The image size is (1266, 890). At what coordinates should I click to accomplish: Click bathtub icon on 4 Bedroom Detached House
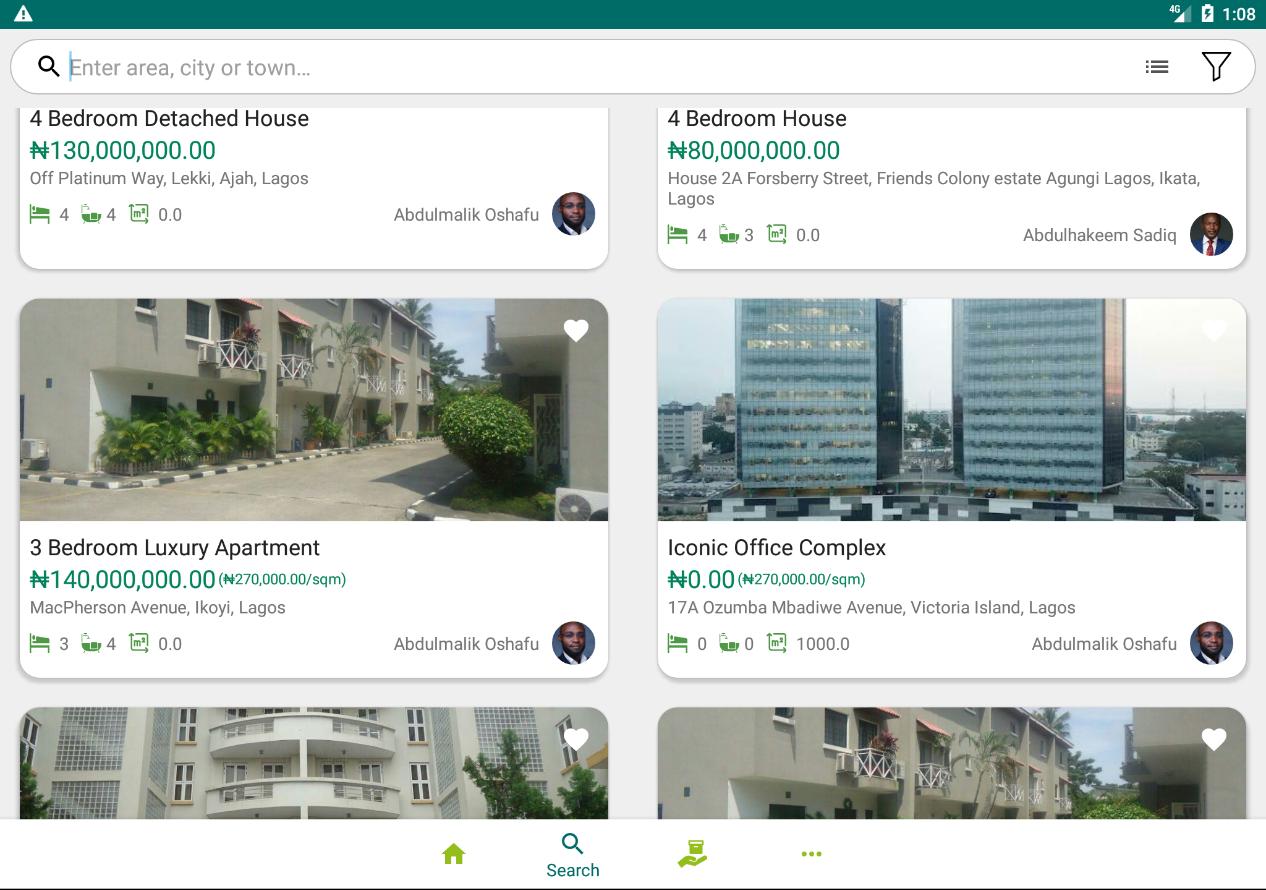(91, 214)
